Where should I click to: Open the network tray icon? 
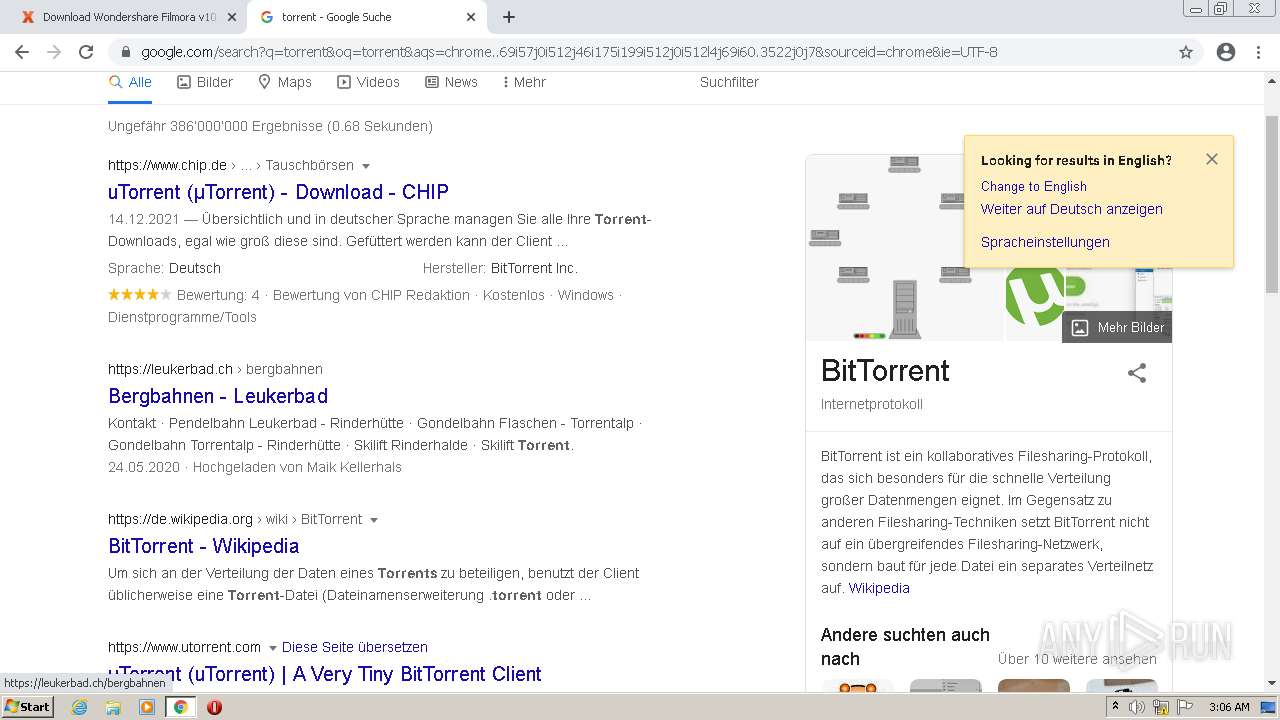point(1161,707)
